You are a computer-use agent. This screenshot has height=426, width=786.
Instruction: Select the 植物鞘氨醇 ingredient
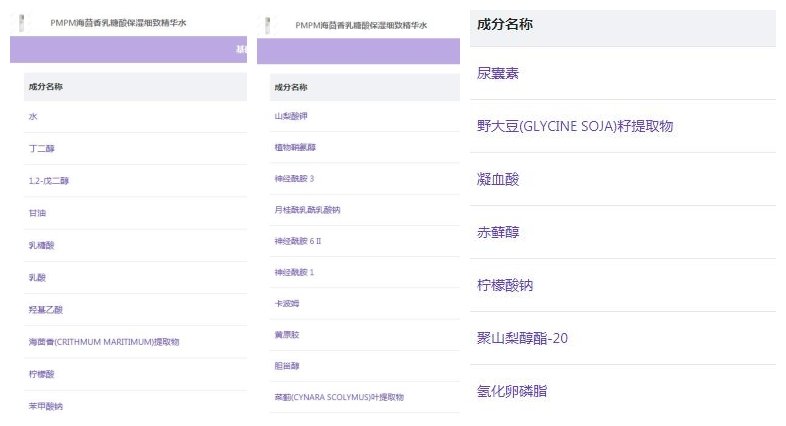[x=295, y=147]
